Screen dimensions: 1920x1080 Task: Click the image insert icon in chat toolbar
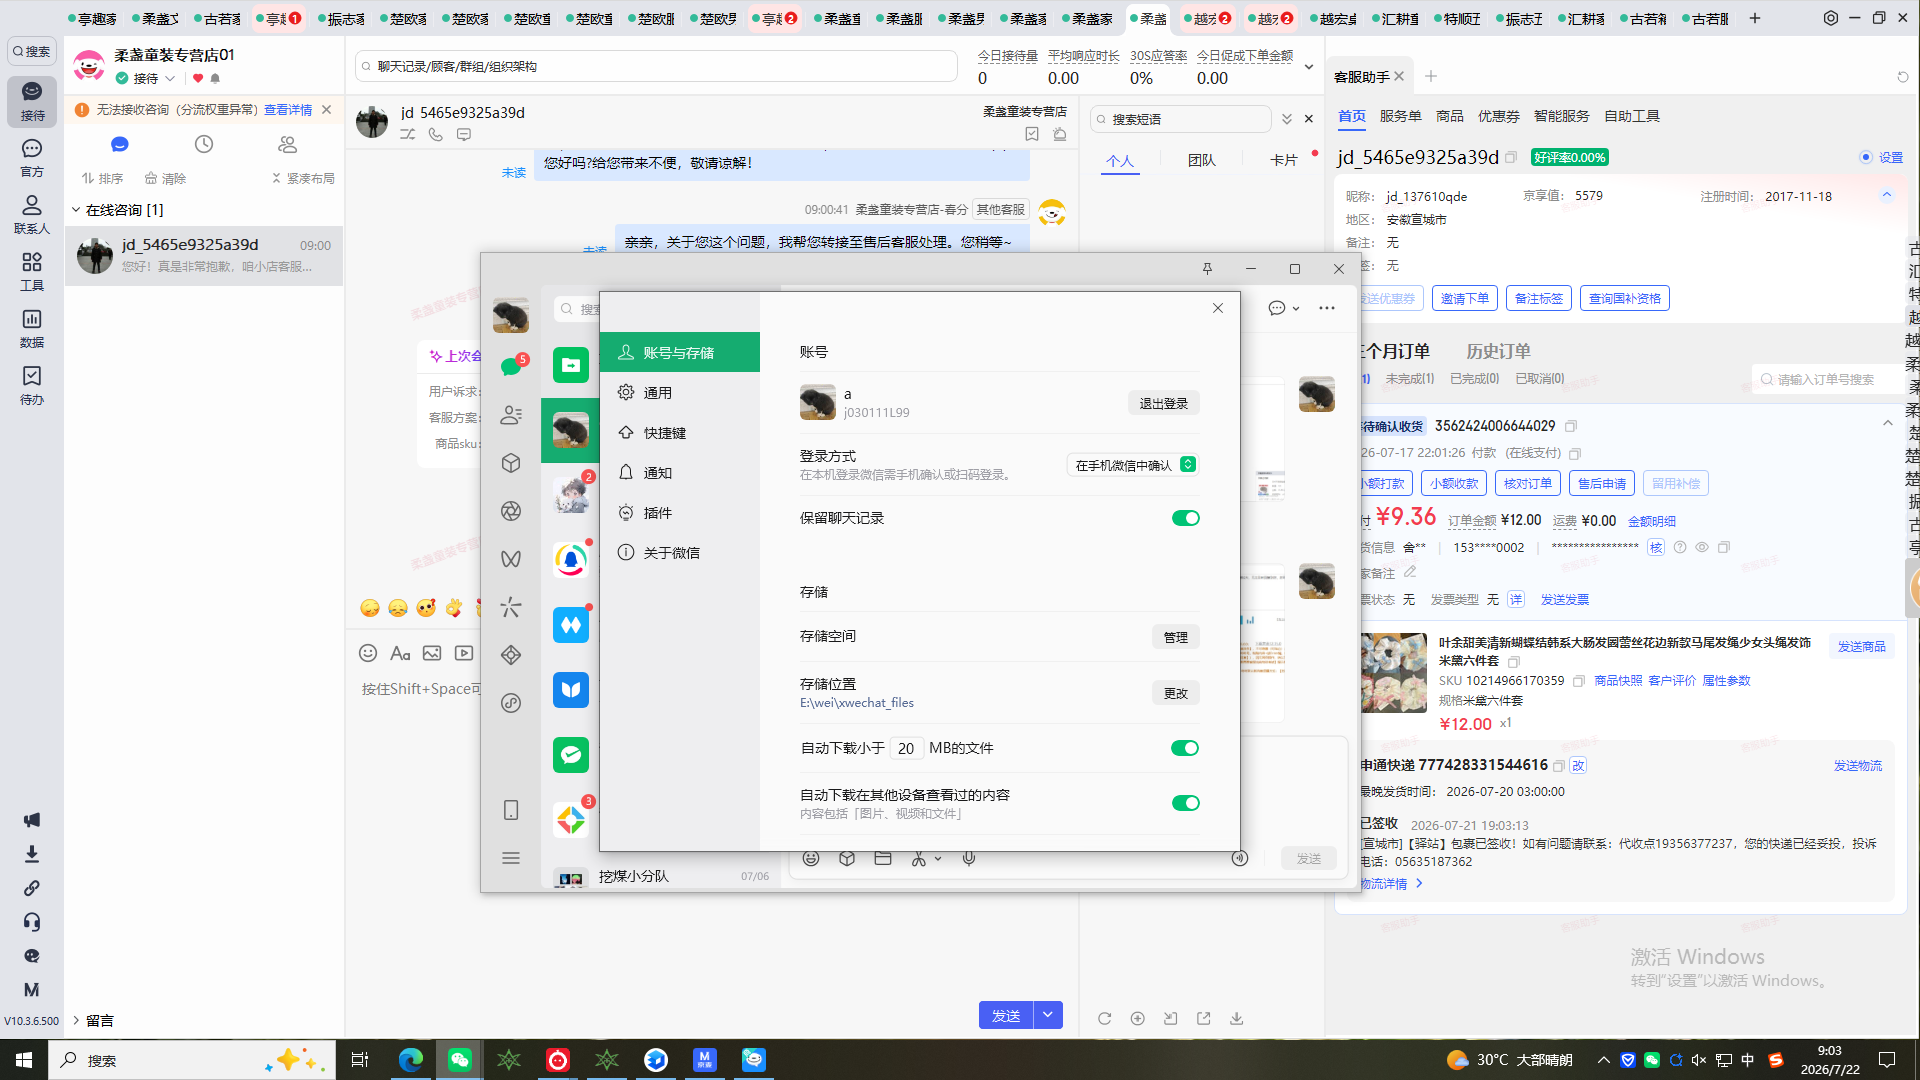point(432,653)
